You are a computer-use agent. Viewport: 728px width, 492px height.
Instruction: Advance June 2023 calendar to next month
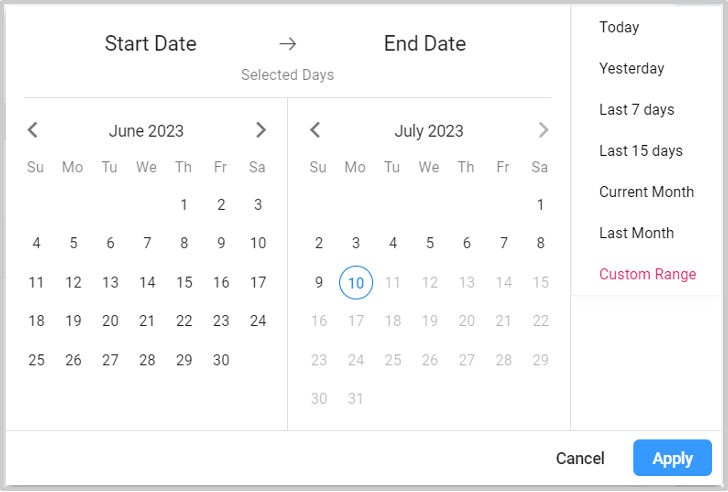click(x=261, y=130)
